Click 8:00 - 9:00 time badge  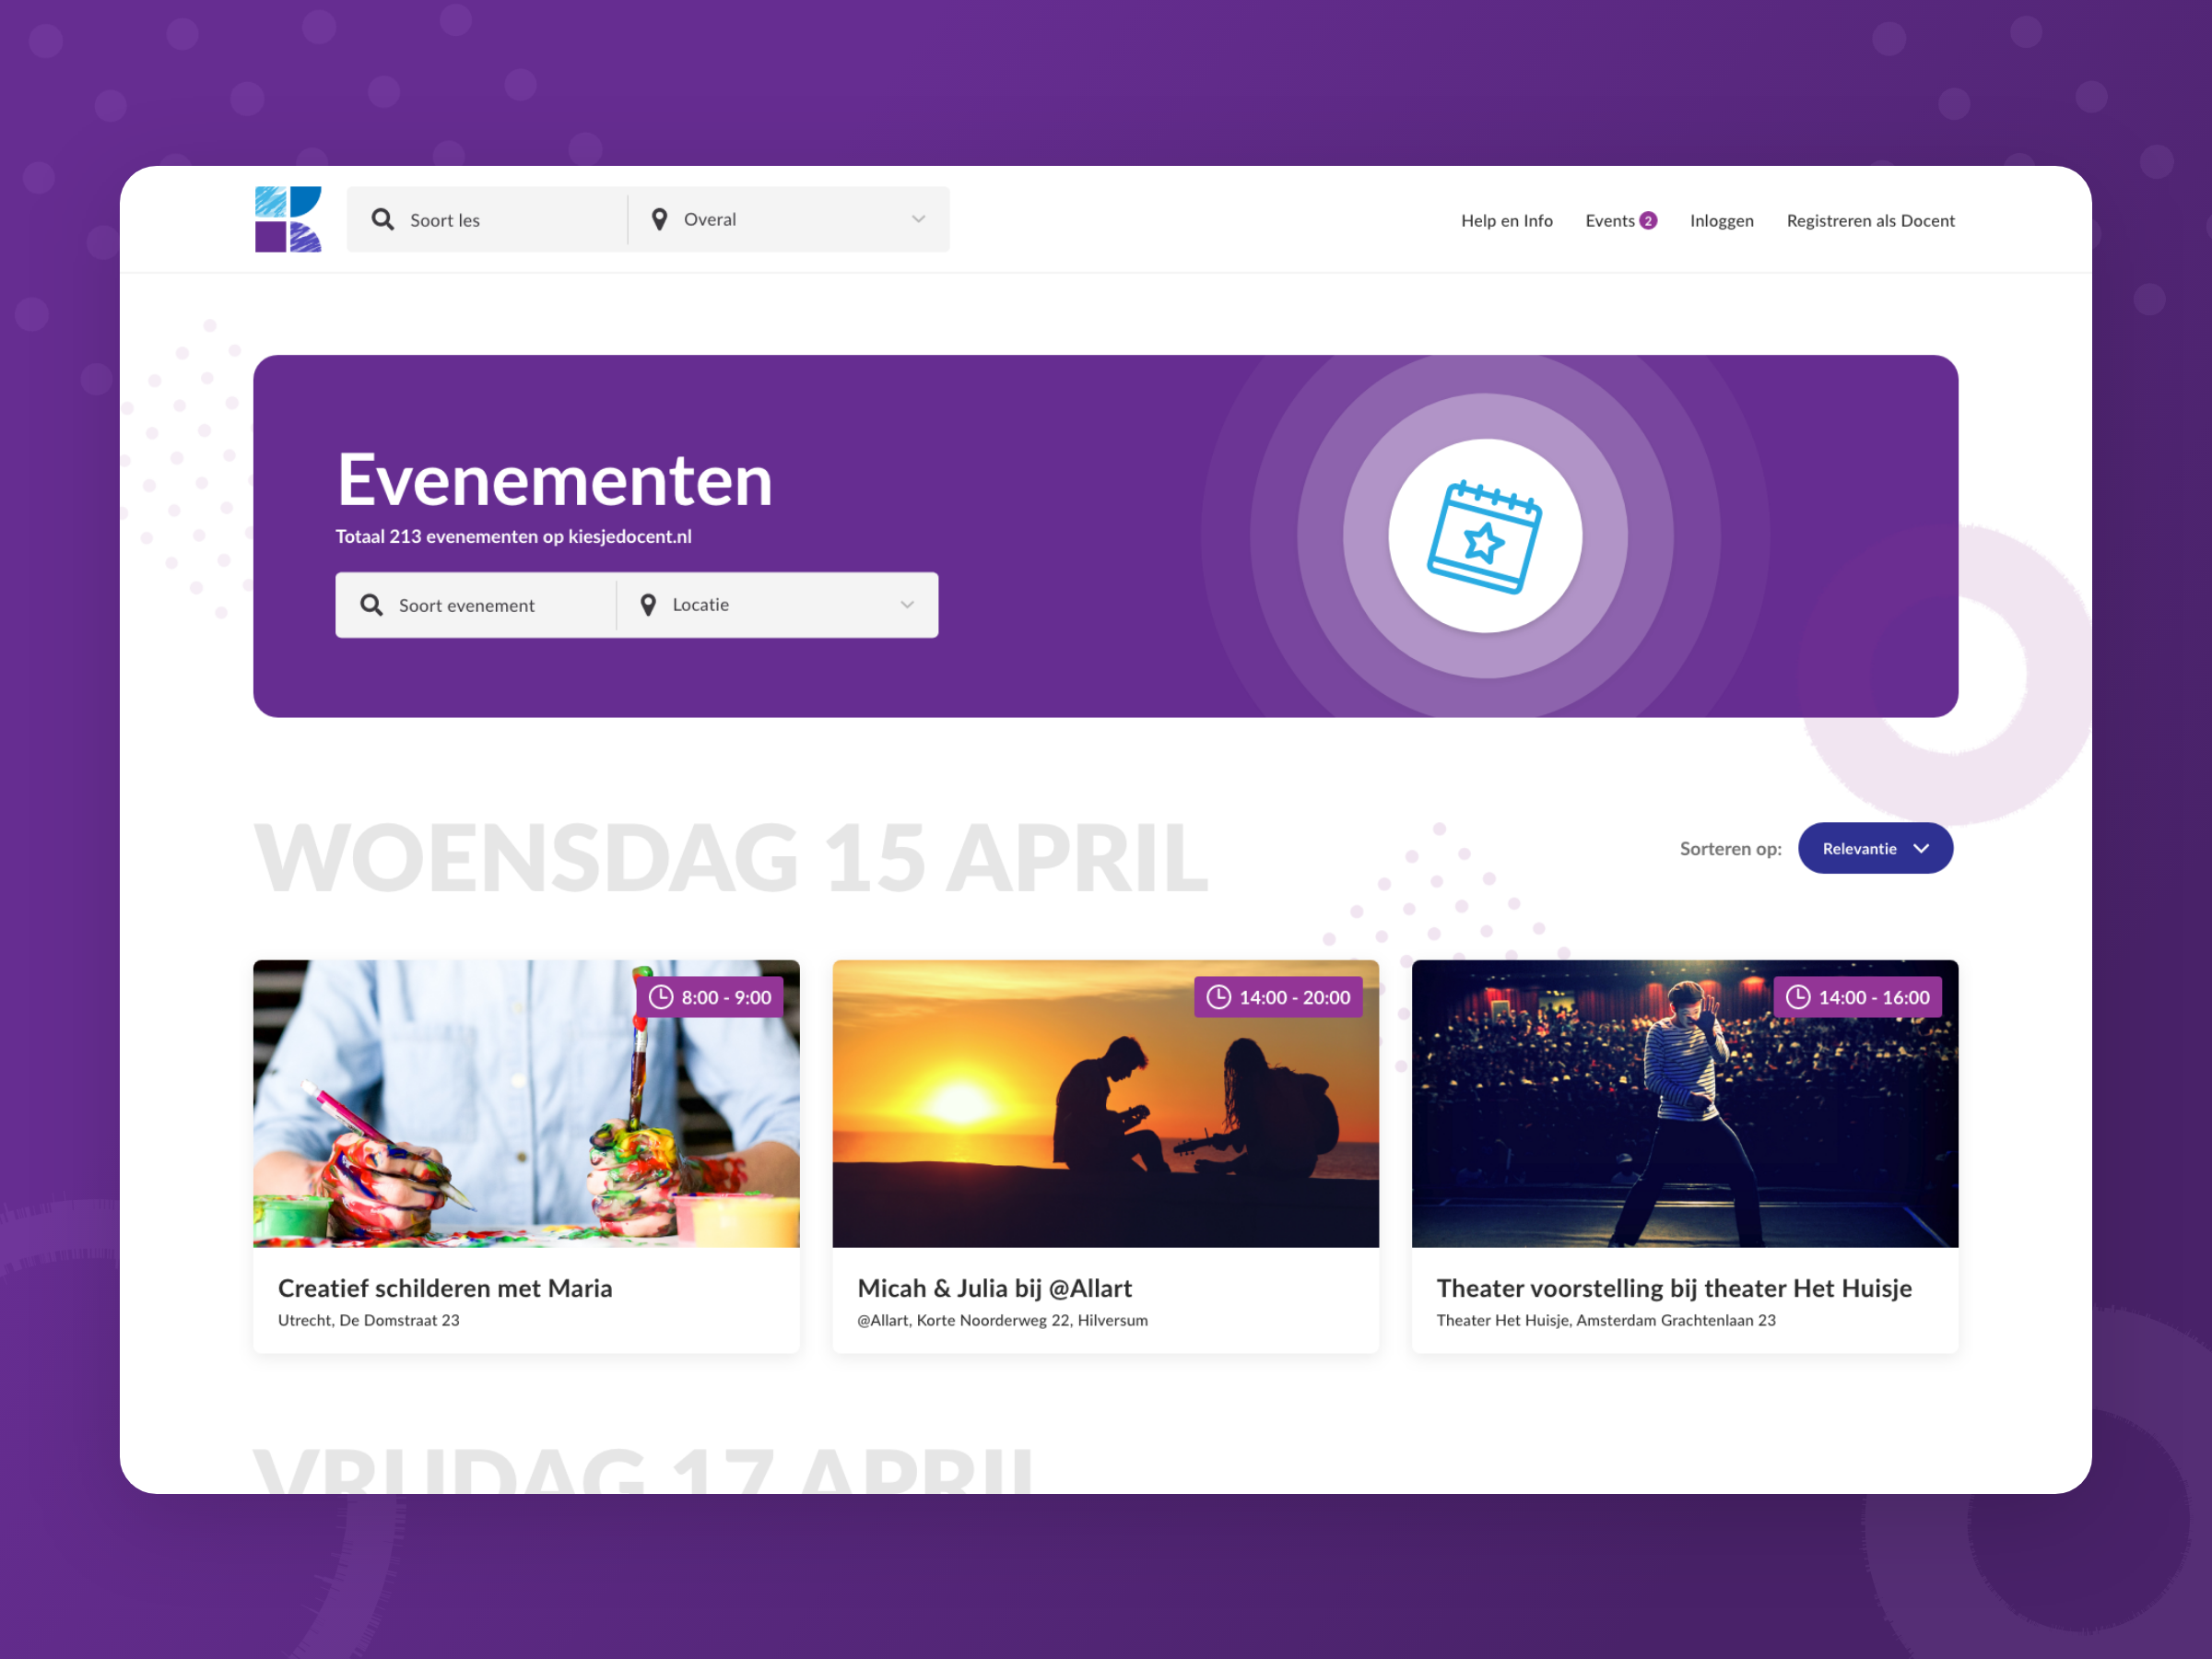pos(710,997)
